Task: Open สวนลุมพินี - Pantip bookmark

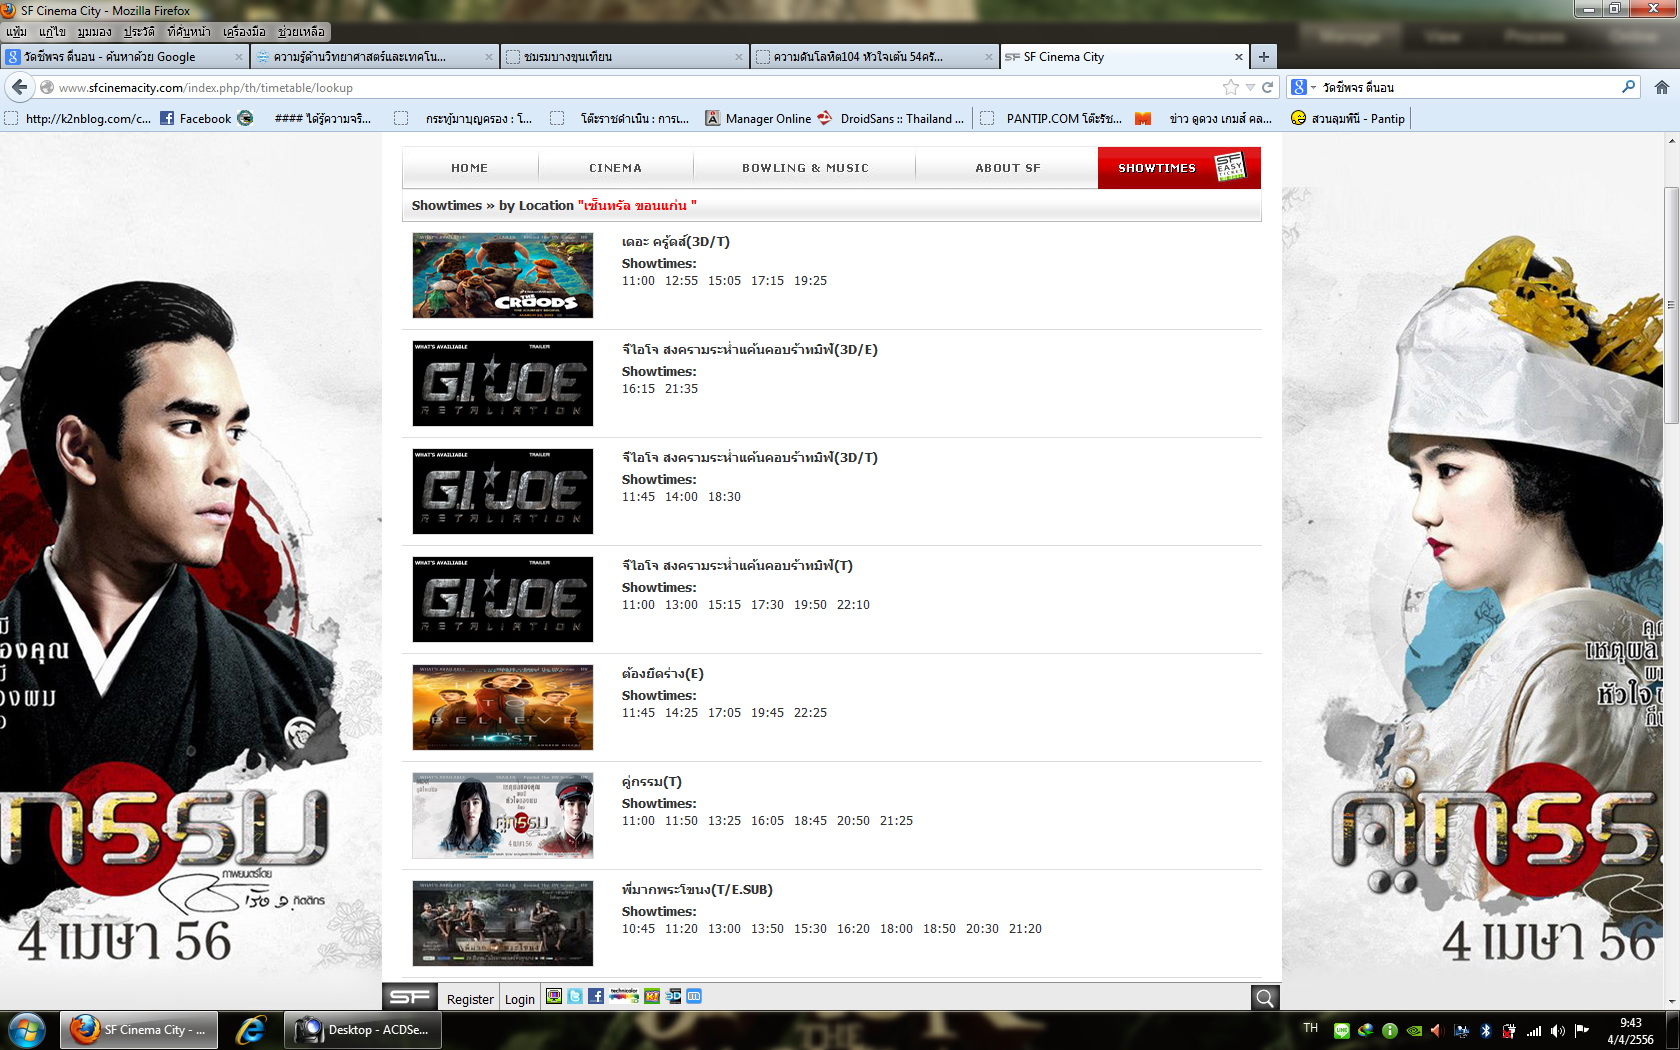Action: [x=1348, y=118]
